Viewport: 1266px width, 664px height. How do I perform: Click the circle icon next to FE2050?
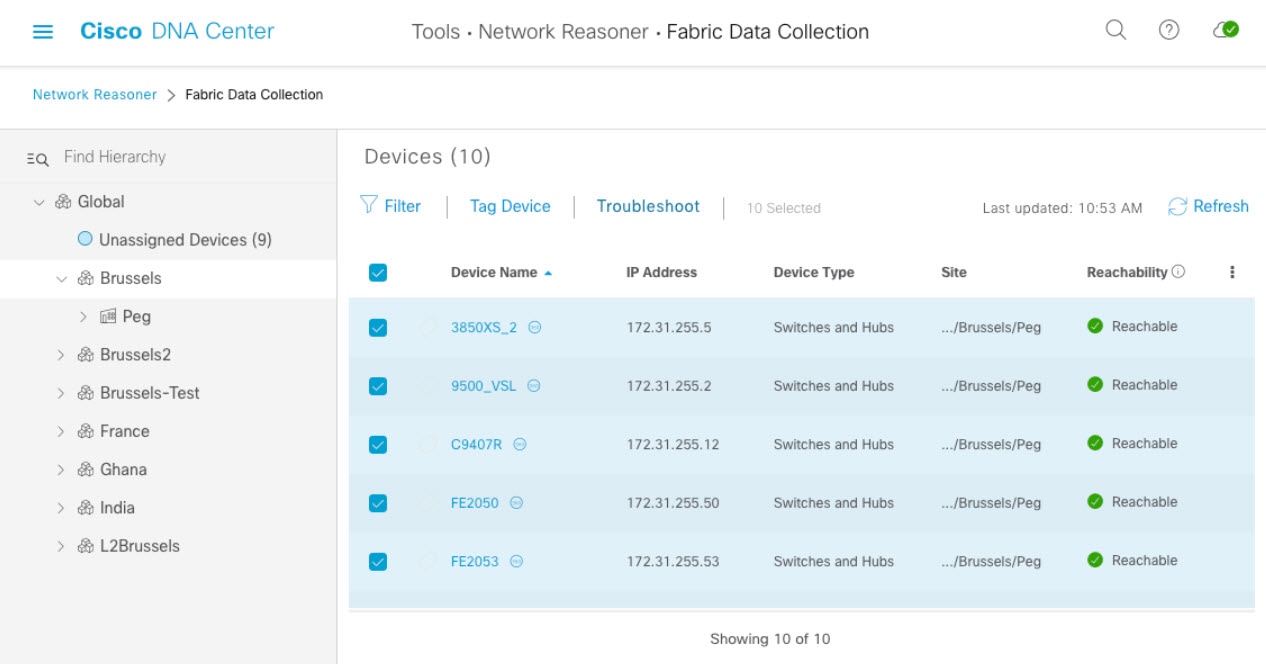pyautogui.click(x=516, y=503)
